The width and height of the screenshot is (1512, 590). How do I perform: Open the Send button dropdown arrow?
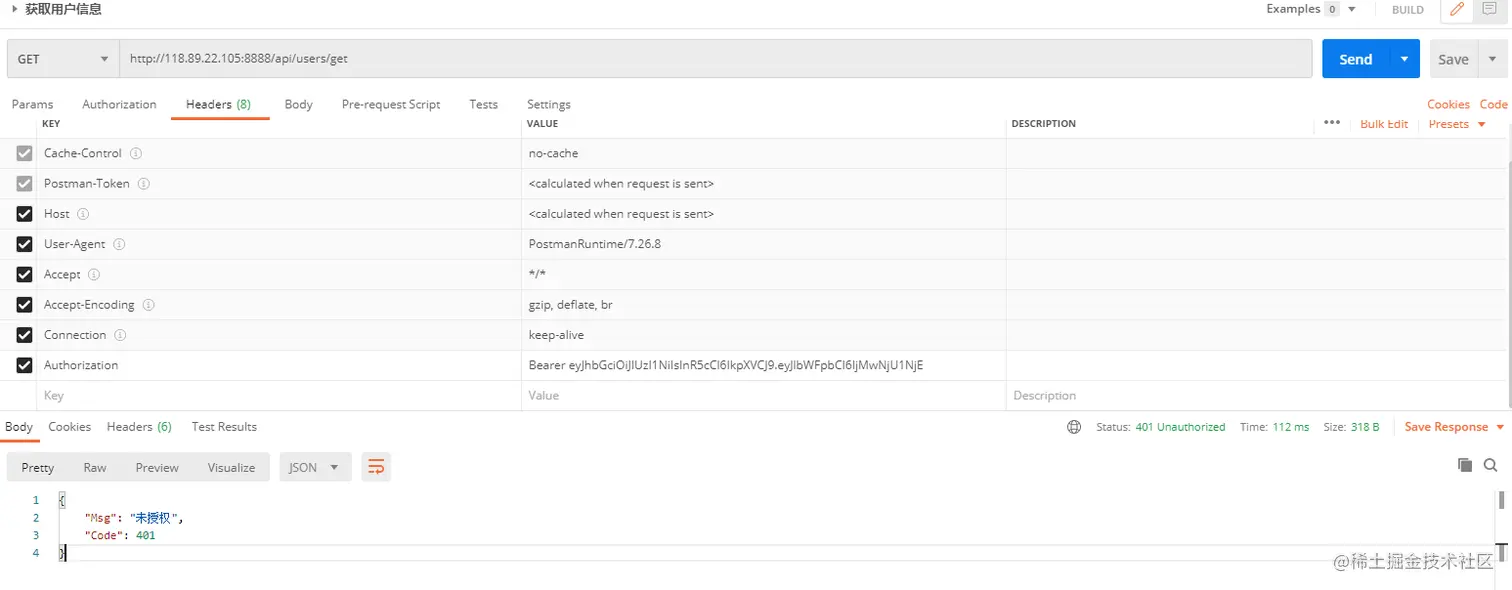click(1404, 59)
